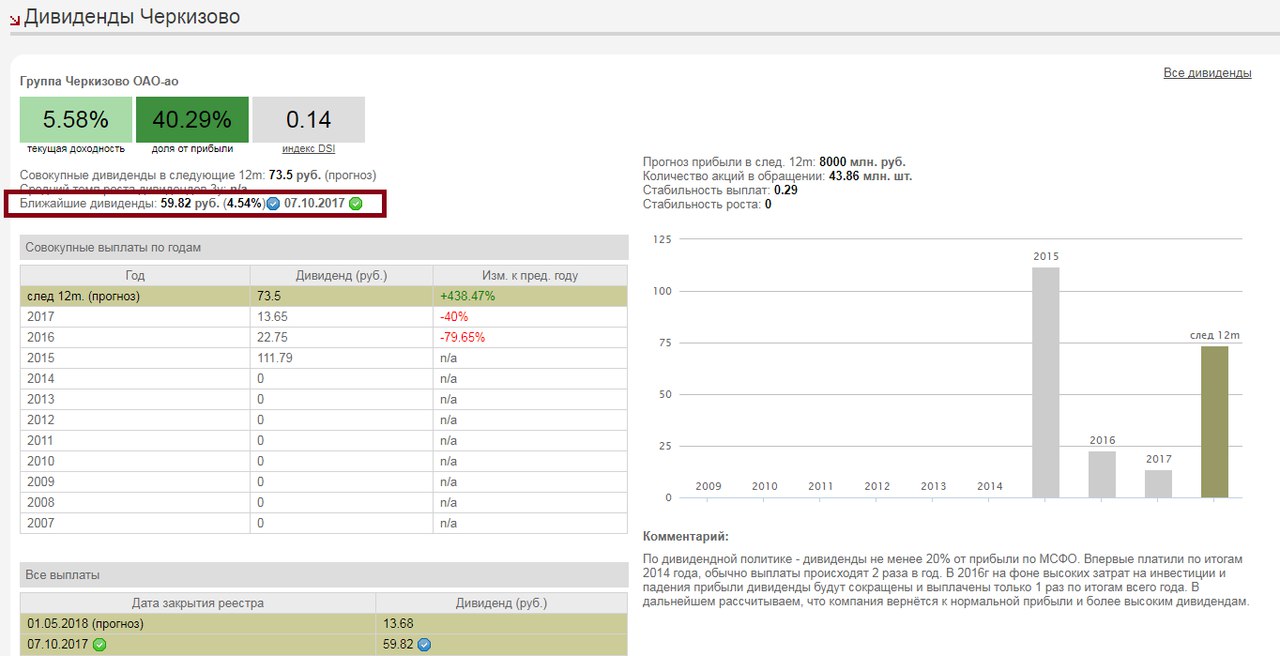
Task: Click the Количество акций 43.86 млн. шт. line
Action: point(778,176)
